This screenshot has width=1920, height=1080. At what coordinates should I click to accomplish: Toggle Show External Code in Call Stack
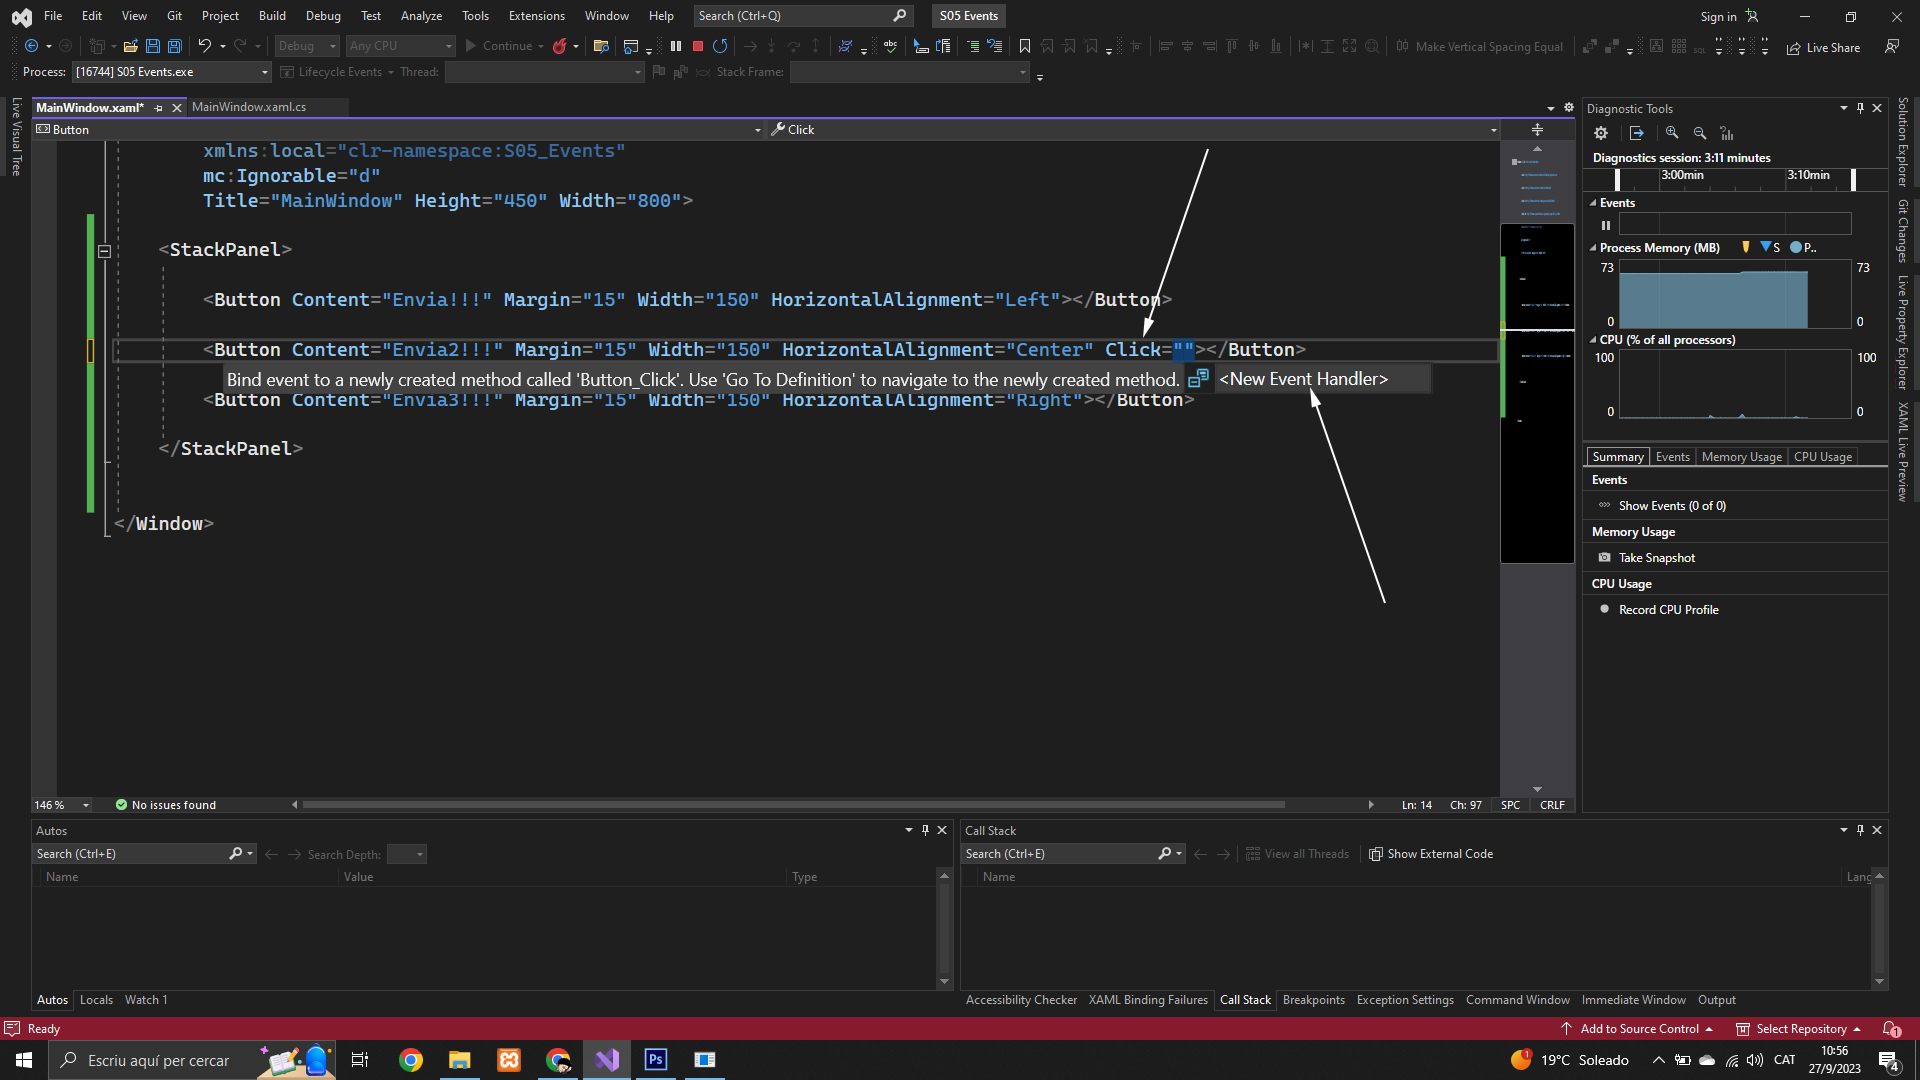pos(1431,854)
